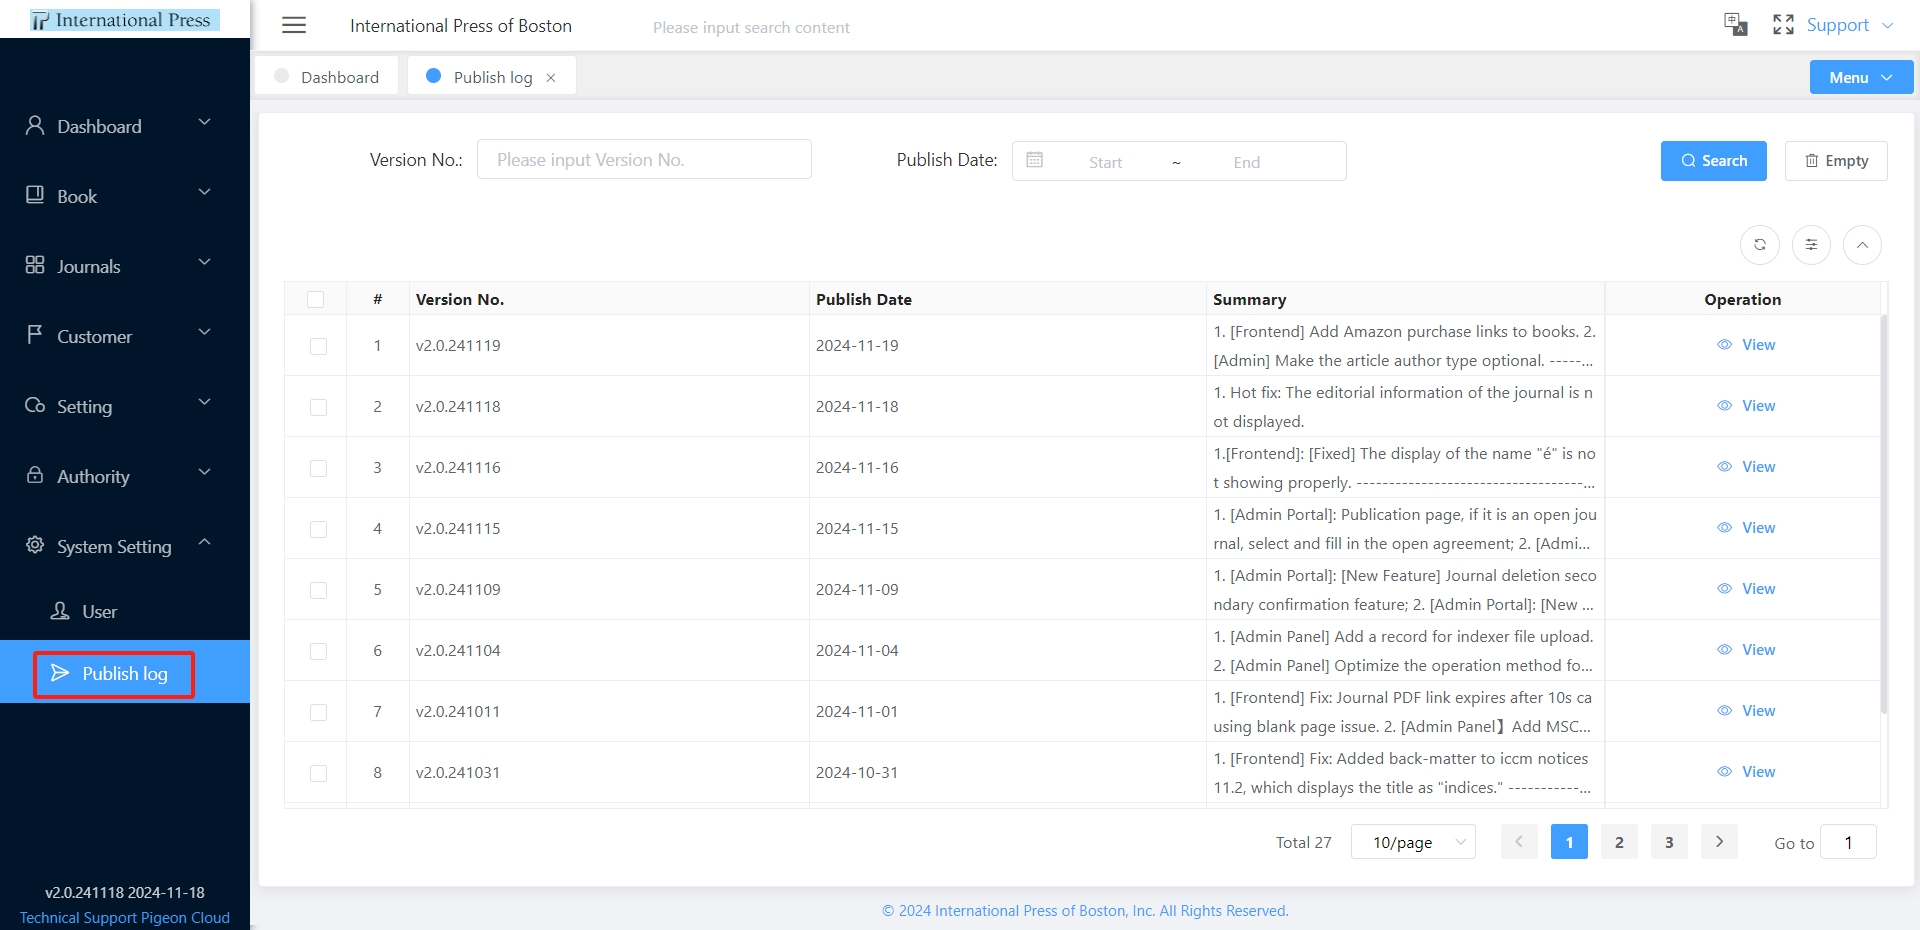
Task: Click the Customer flag icon in sidebar
Action: coord(35,334)
